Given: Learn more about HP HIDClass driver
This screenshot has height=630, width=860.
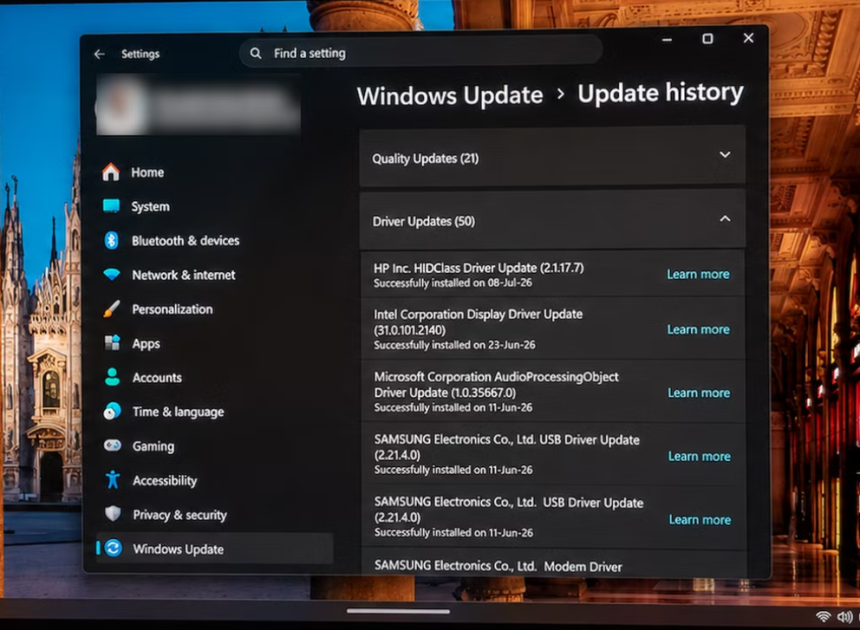Looking at the screenshot, I should click(698, 274).
